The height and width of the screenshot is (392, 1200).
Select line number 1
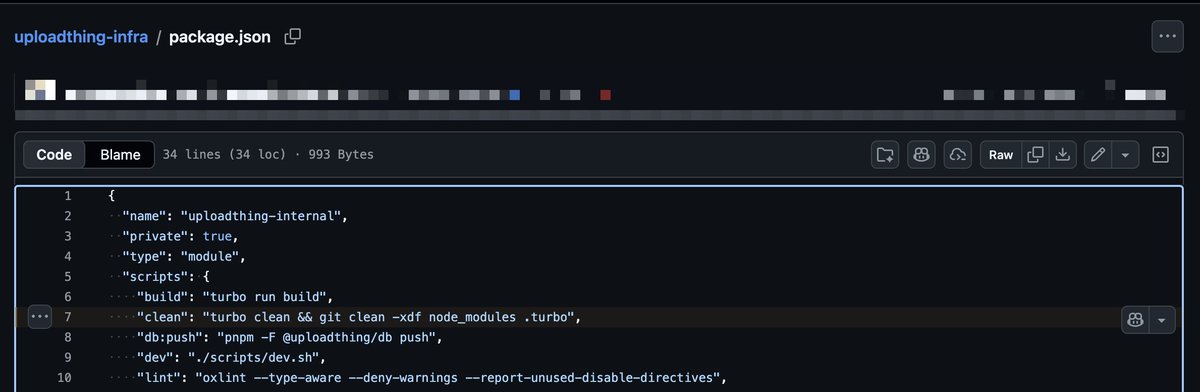coord(67,196)
